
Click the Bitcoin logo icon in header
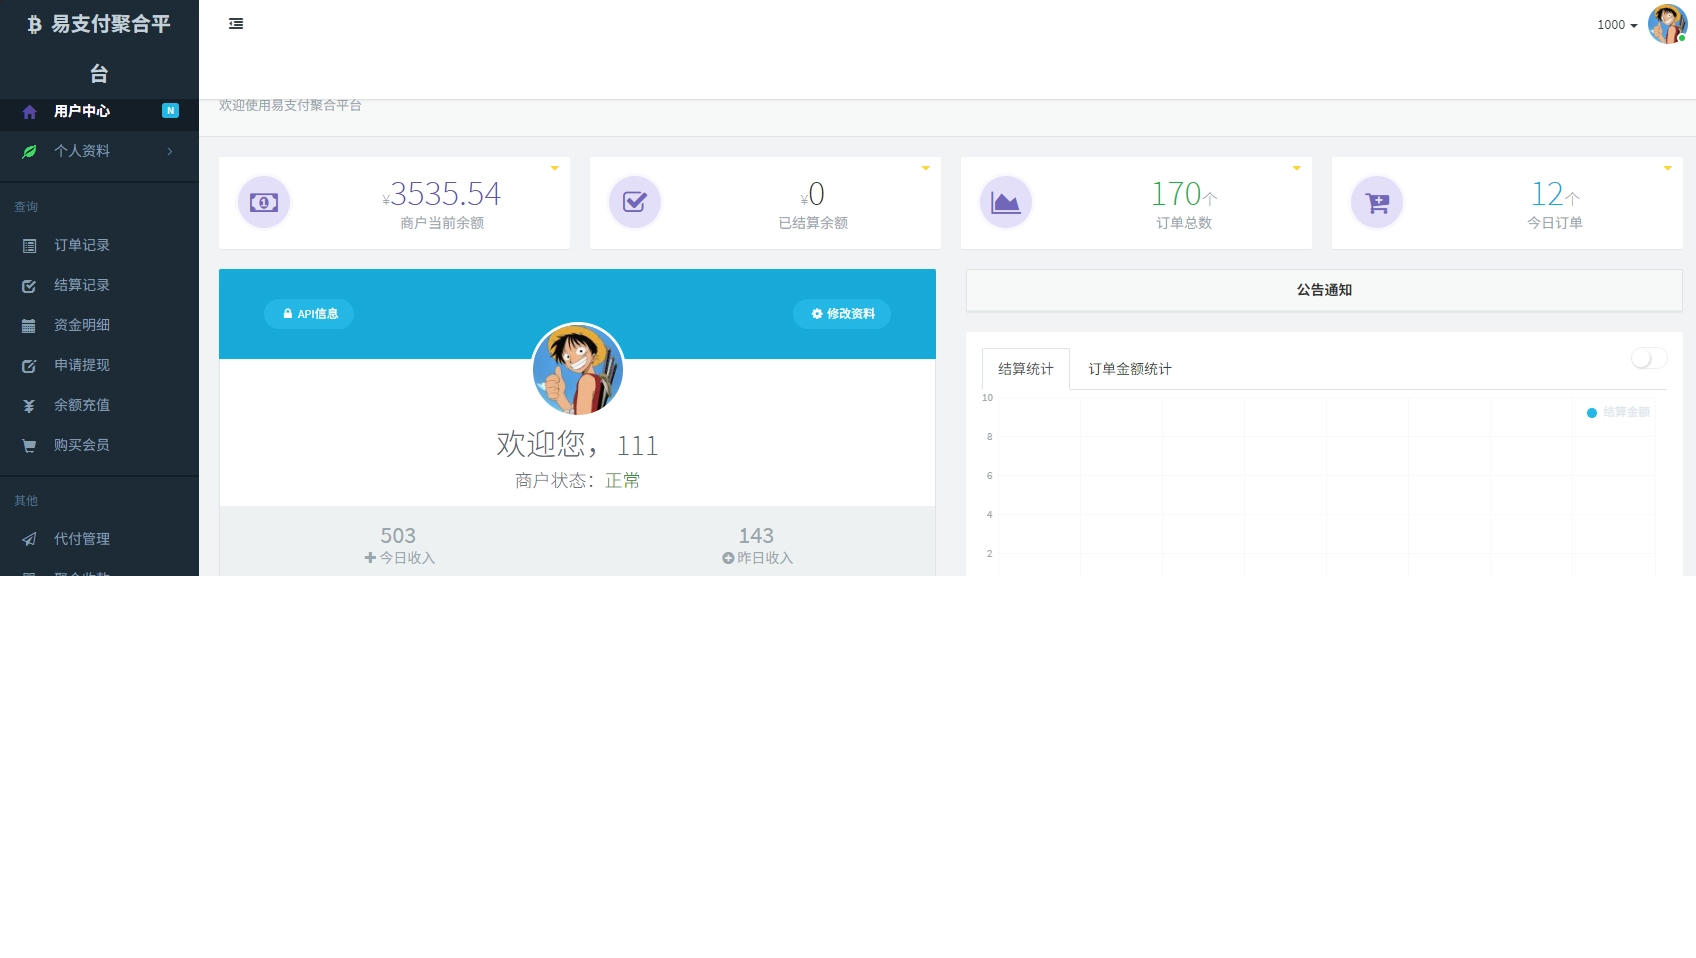tap(35, 24)
